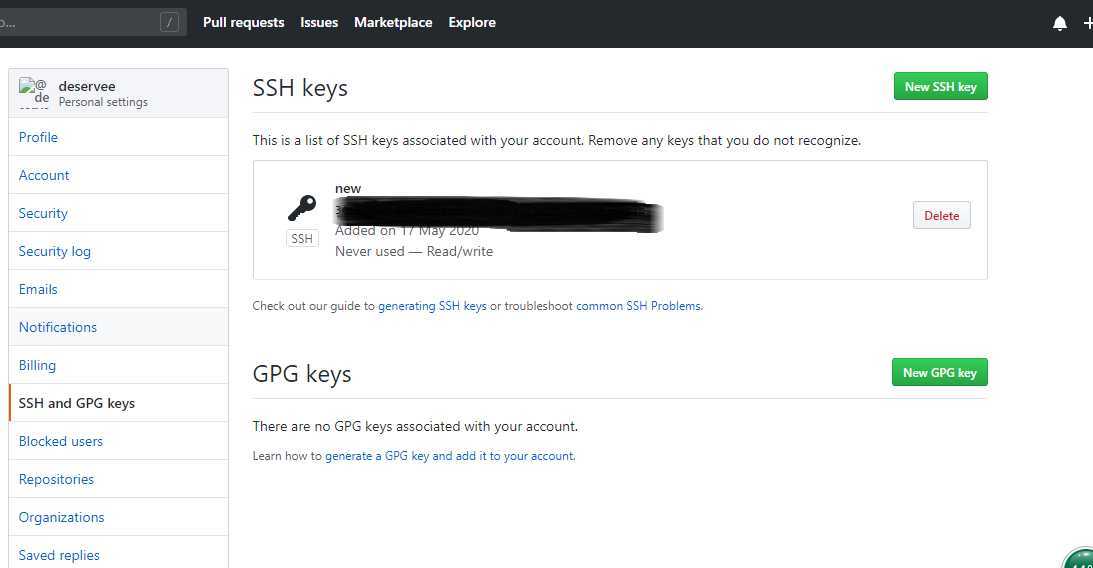Open the notifications bell icon
Image resolution: width=1093 pixels, height=568 pixels.
(x=1060, y=23)
